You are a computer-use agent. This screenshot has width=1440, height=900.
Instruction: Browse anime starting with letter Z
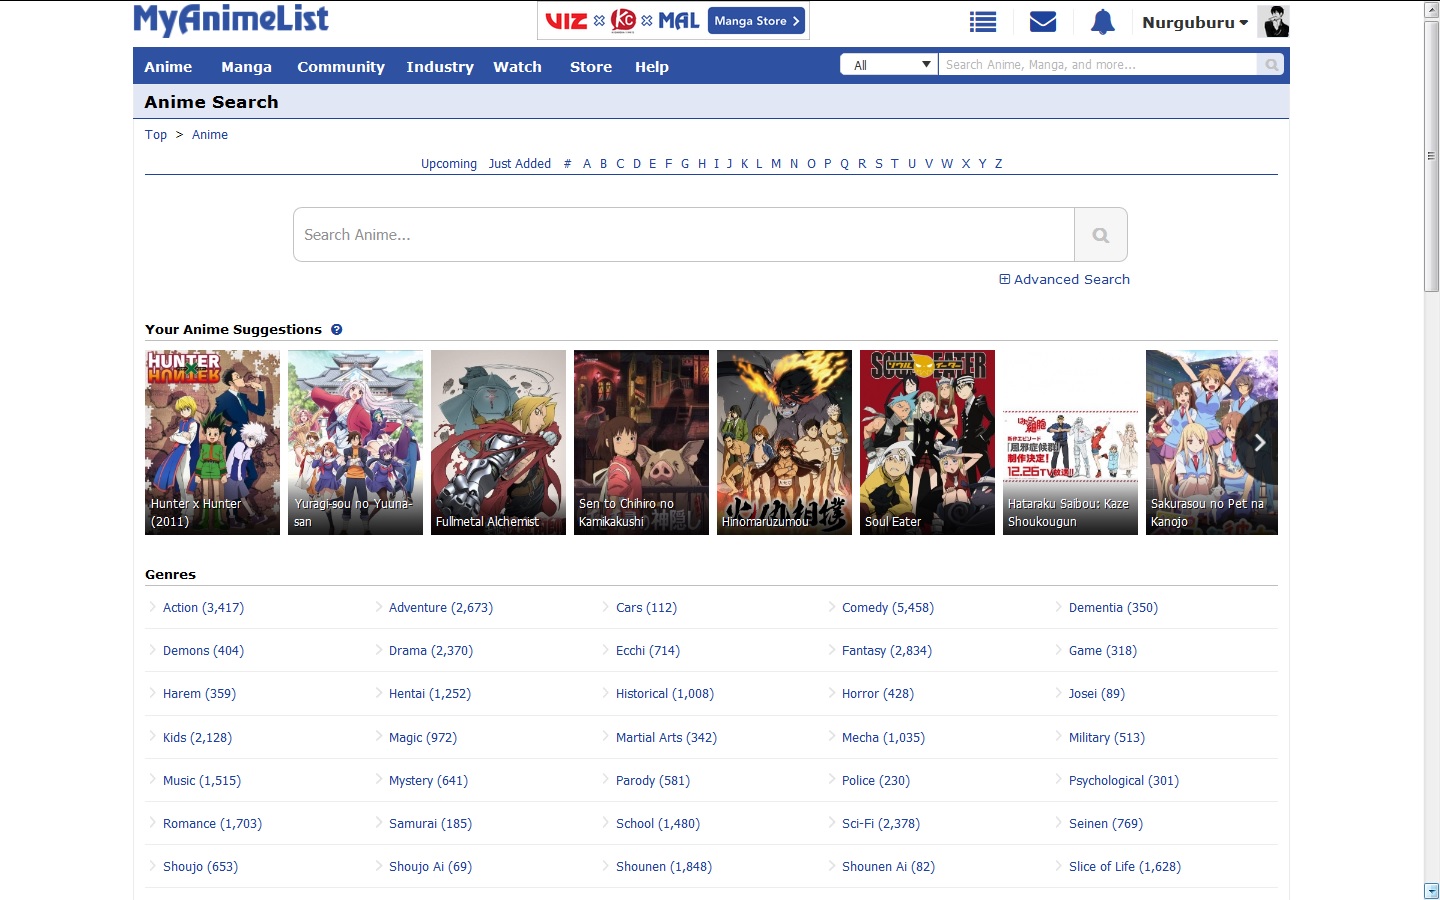(998, 164)
